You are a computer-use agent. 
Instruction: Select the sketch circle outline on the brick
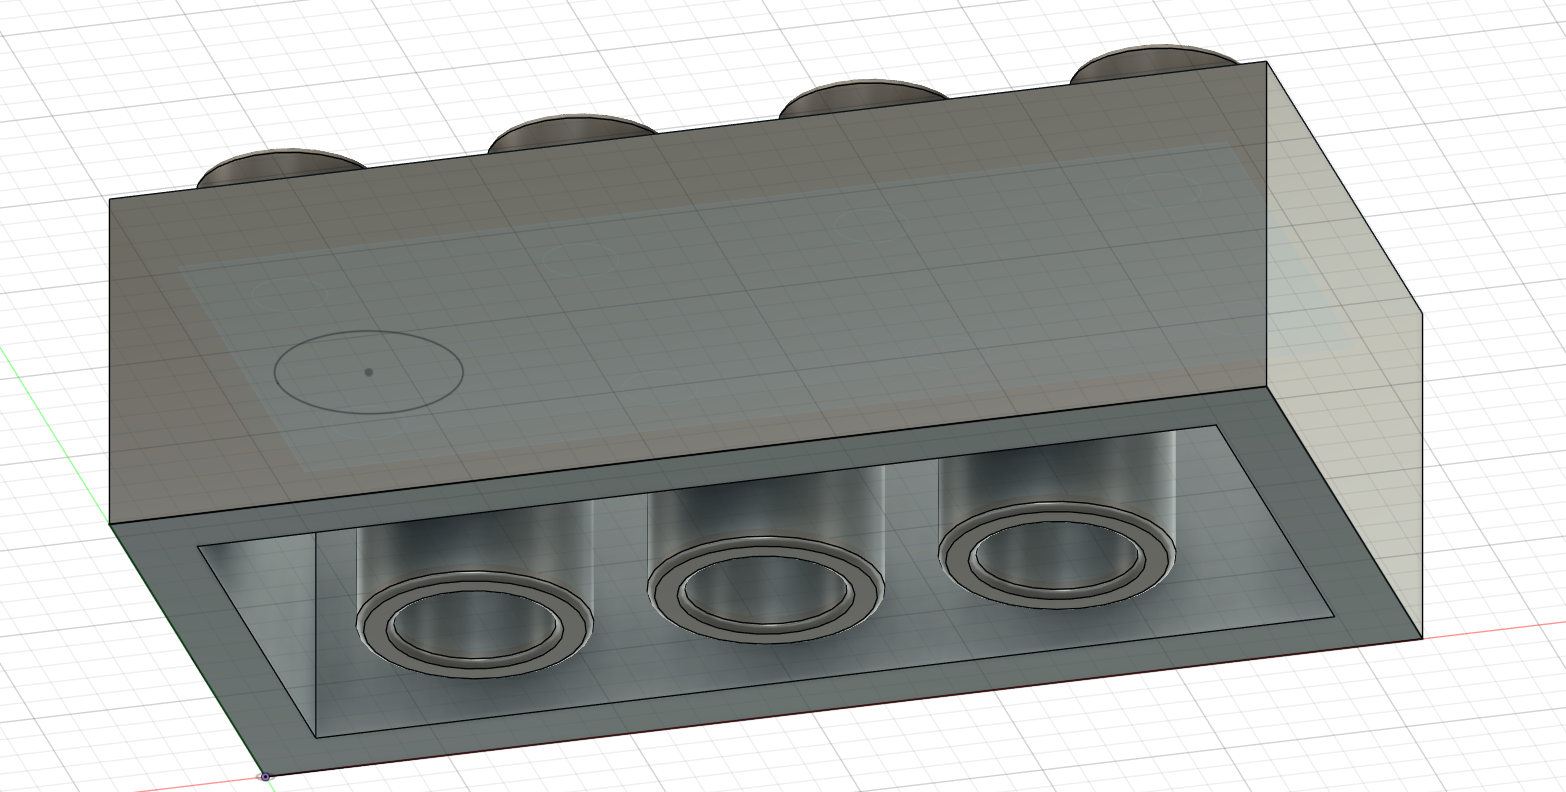click(x=463, y=372)
